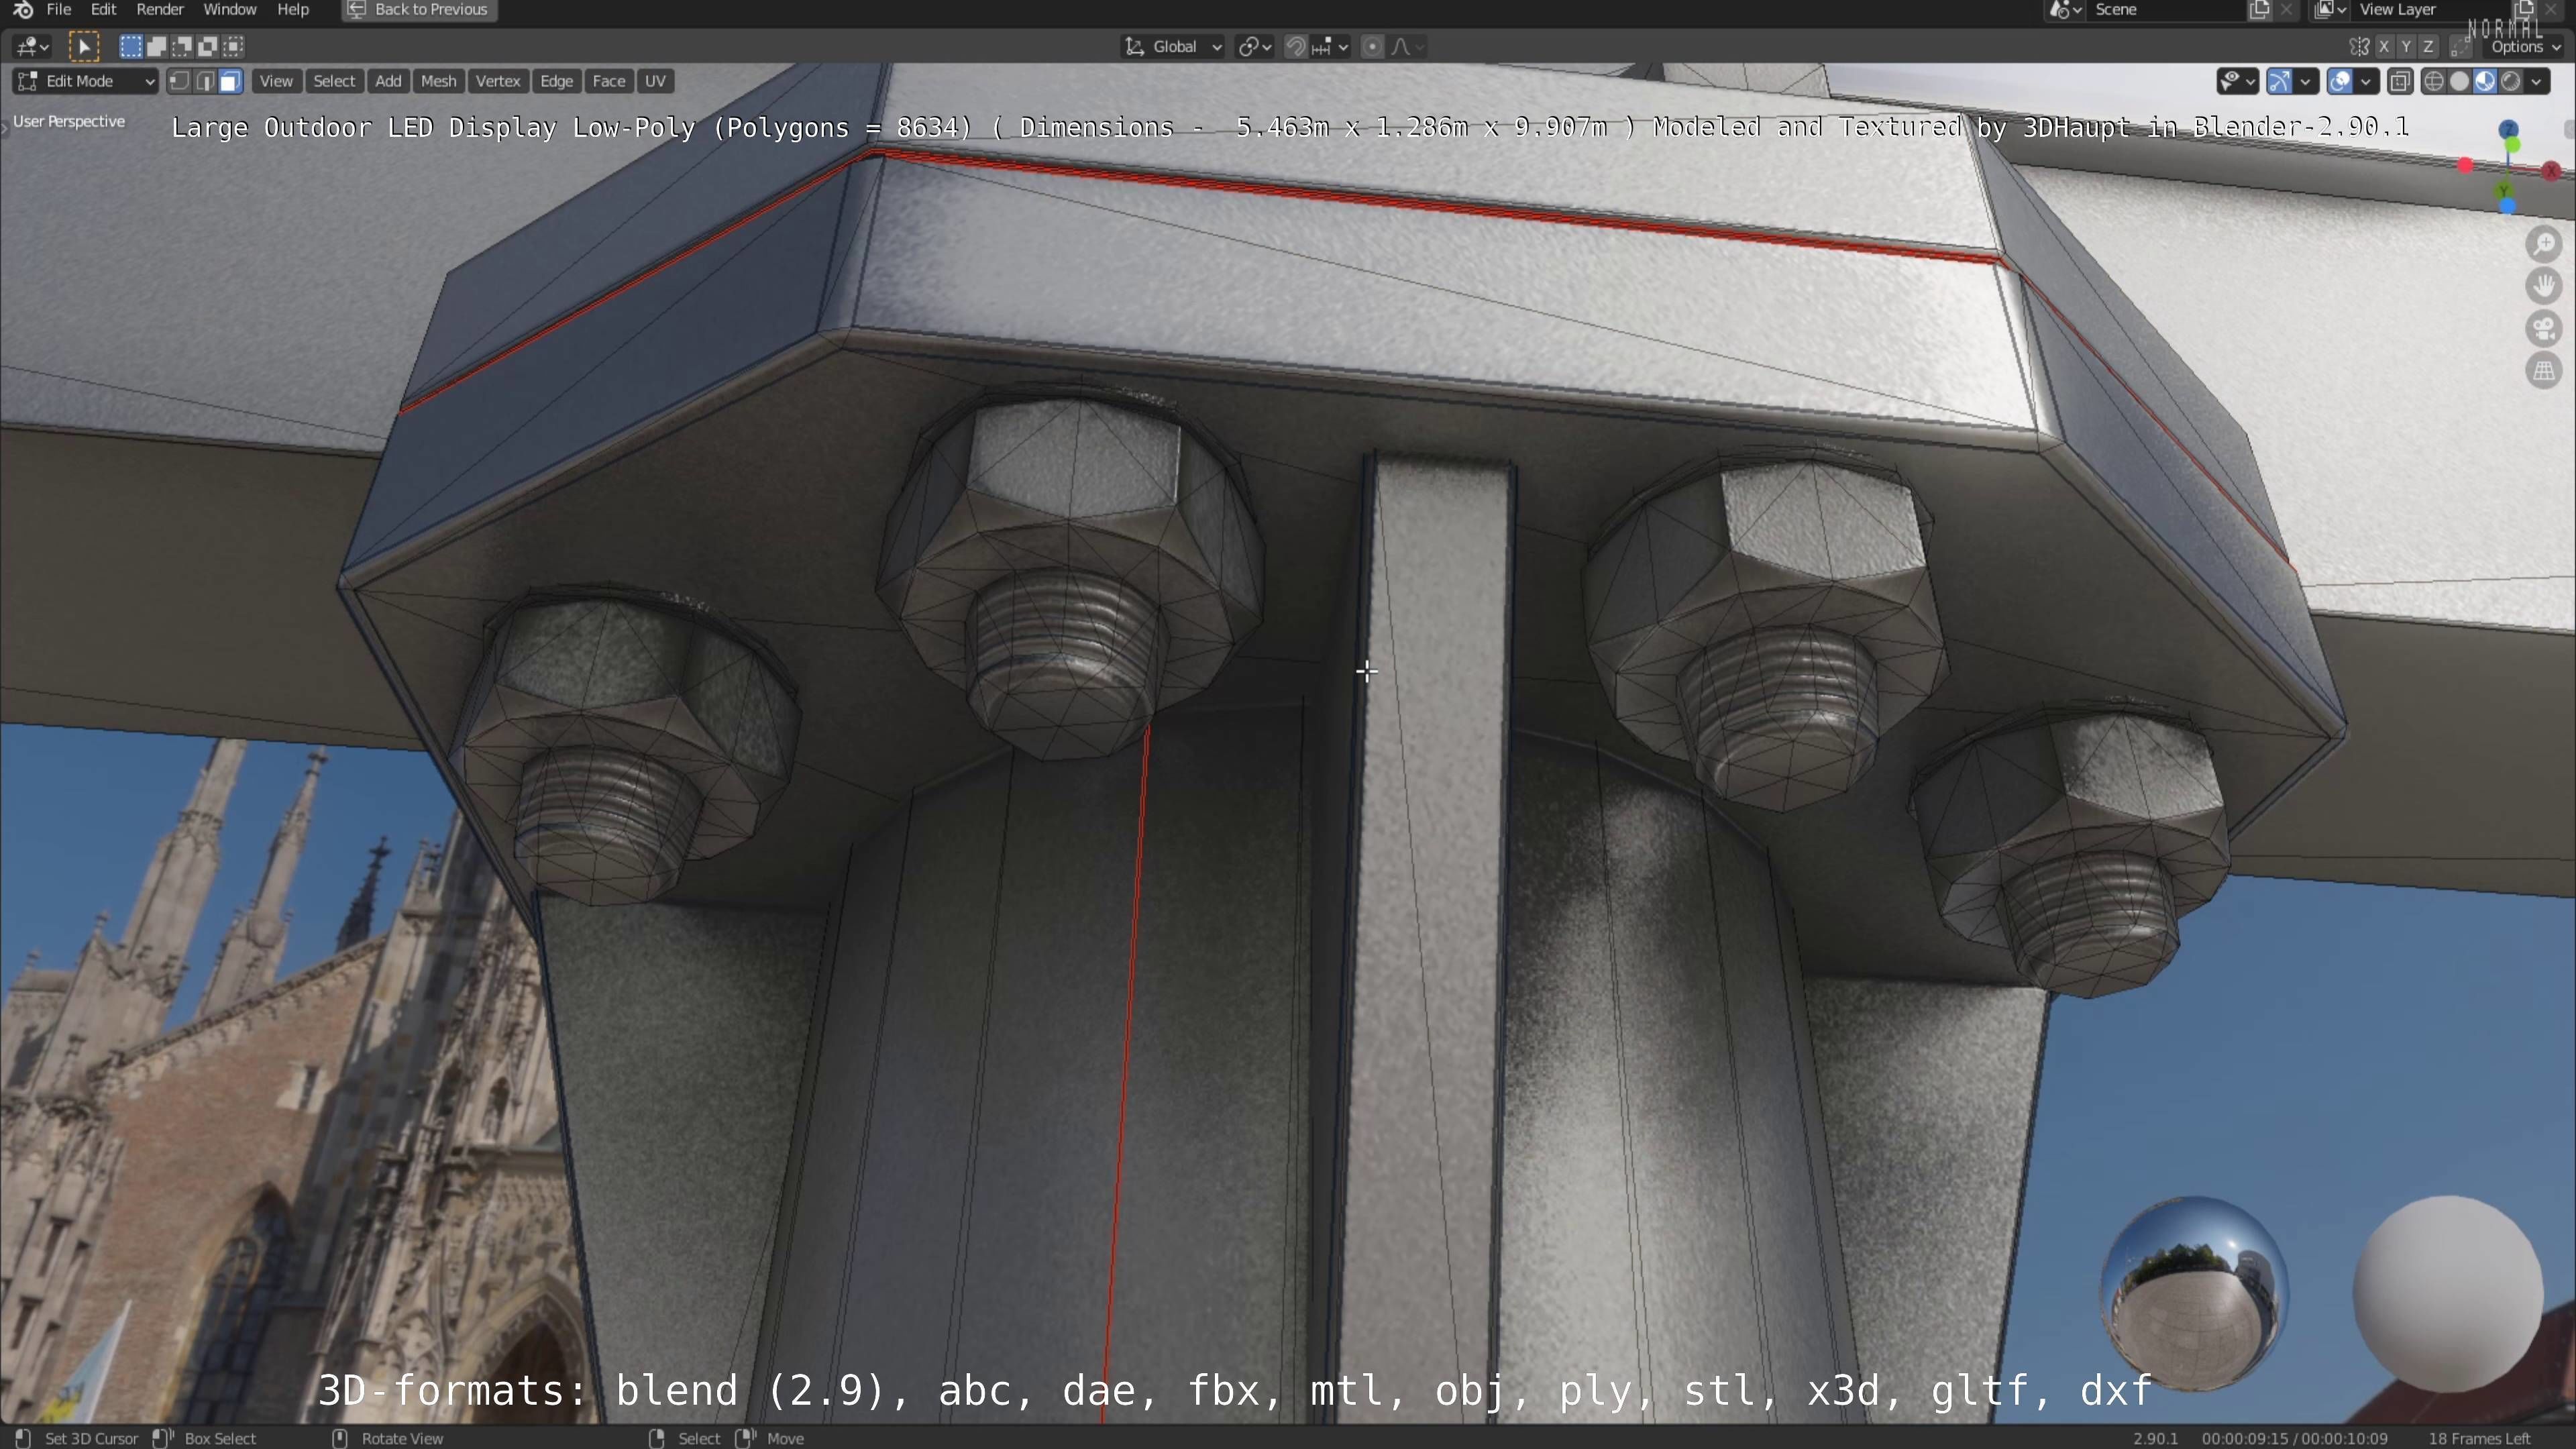
Task: Click the zoom magnifier viewport icon
Action: 2543,245
